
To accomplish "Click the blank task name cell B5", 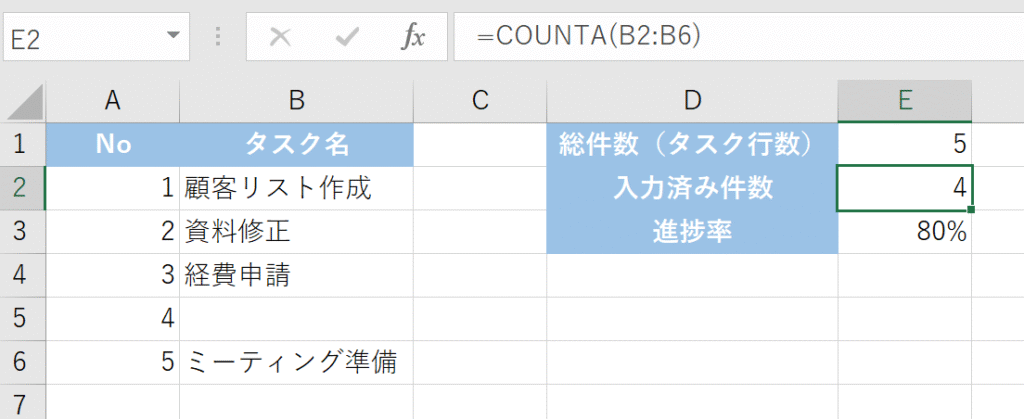I will pos(296,319).
